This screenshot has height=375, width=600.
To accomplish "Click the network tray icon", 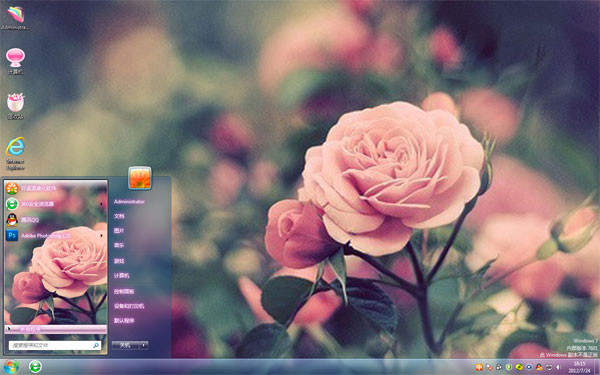I will click(549, 367).
